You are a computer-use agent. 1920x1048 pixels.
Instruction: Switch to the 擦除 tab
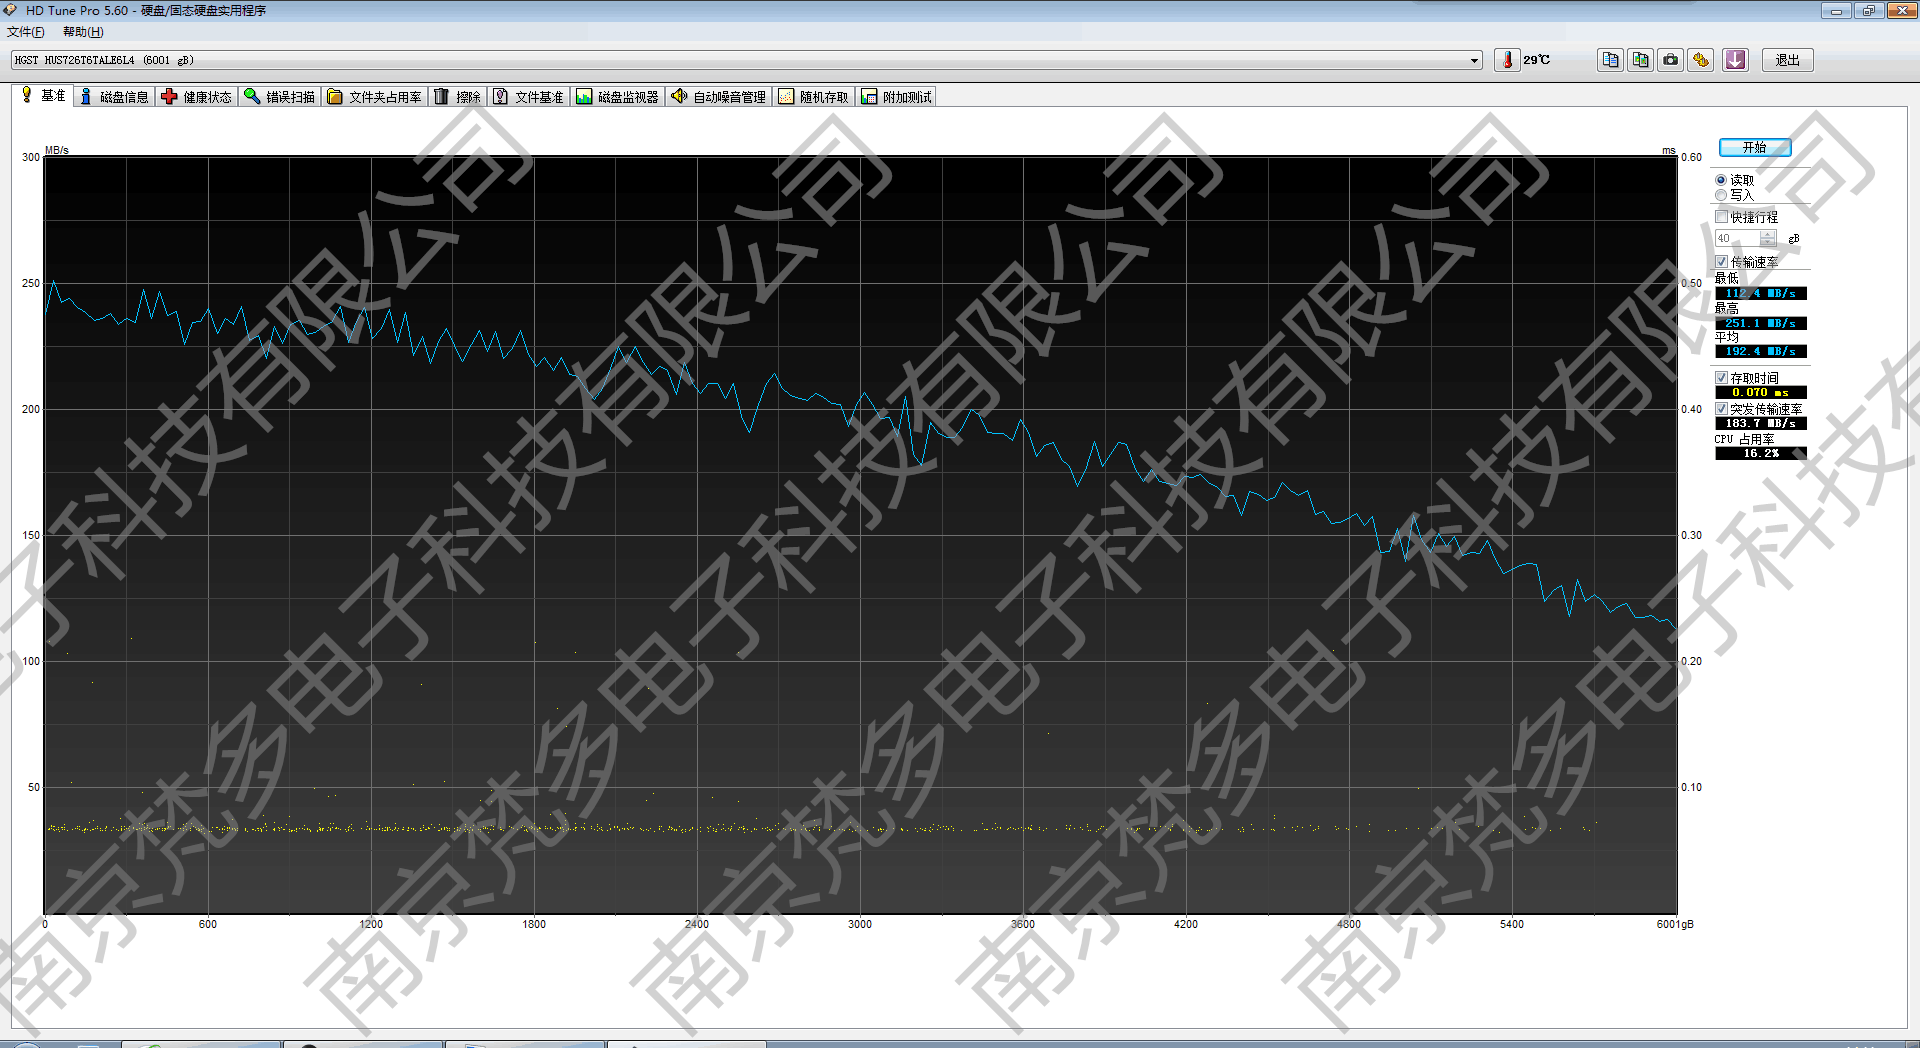click(x=458, y=97)
